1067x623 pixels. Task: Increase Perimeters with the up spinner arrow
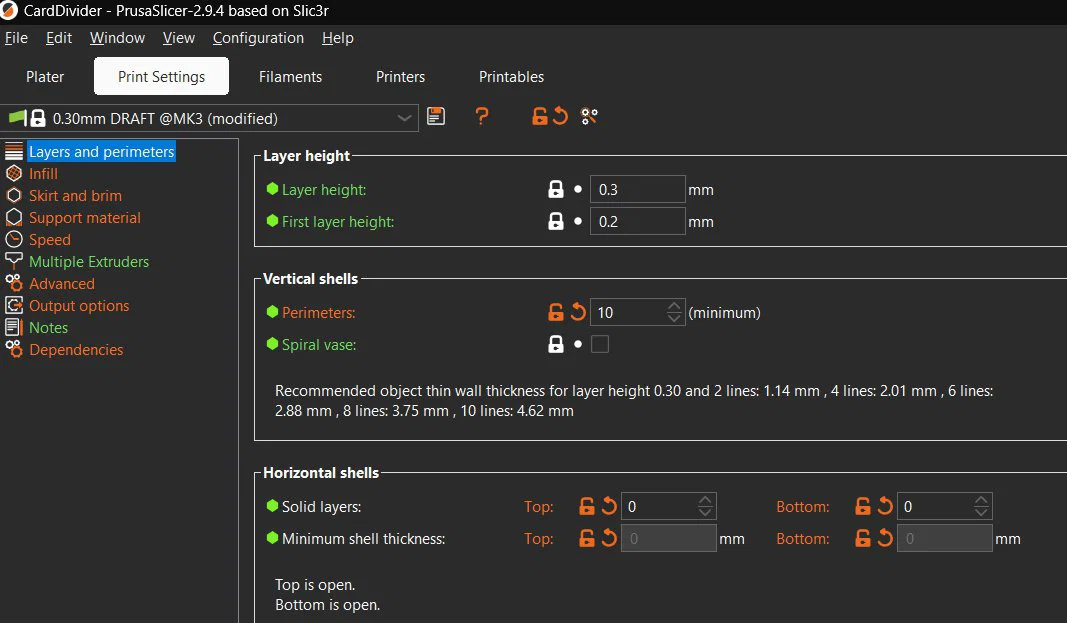(674, 307)
